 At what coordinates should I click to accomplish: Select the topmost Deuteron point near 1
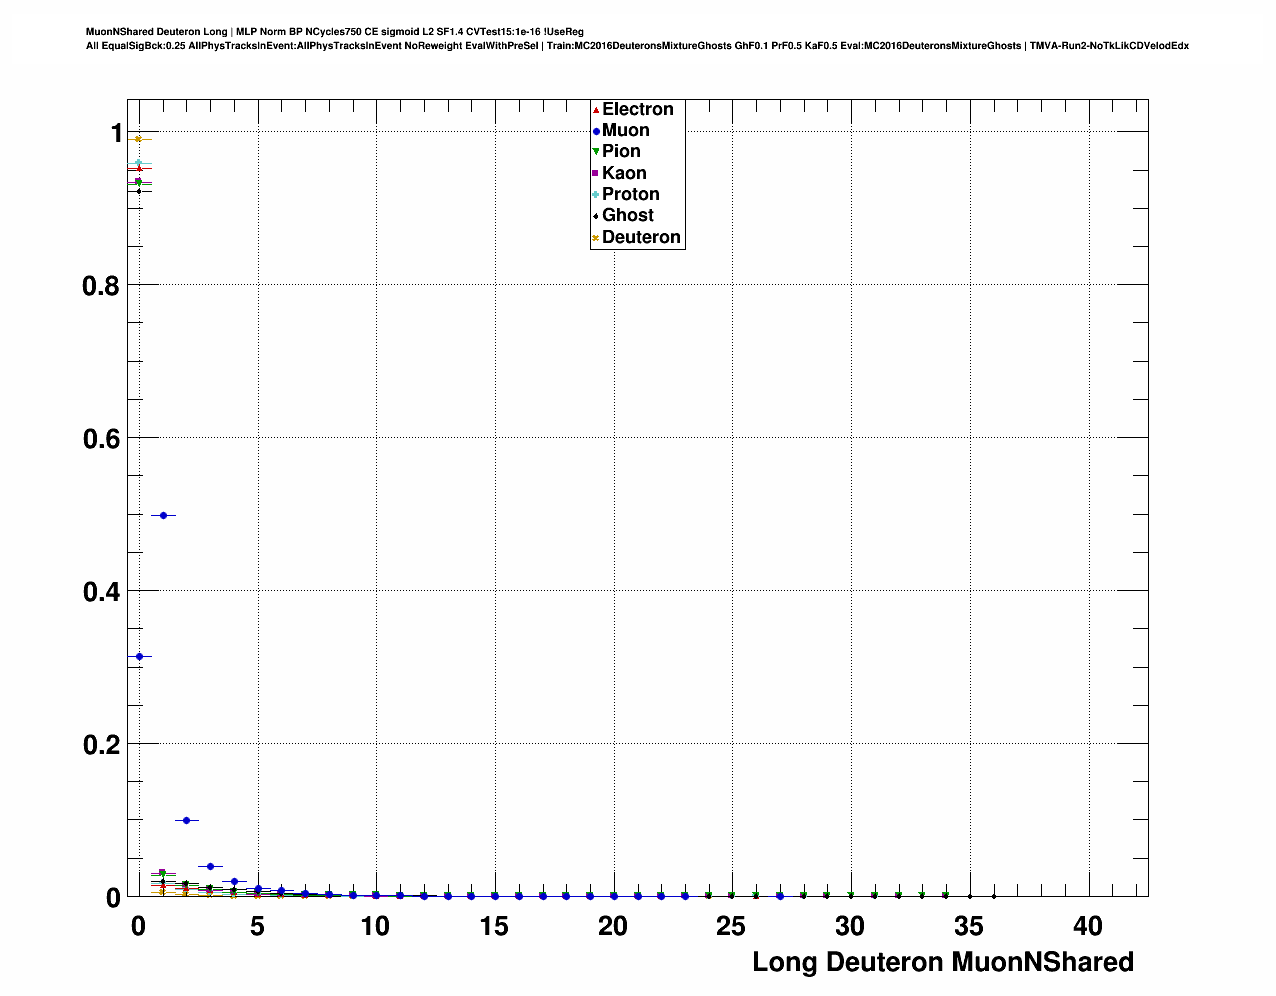[139, 139]
